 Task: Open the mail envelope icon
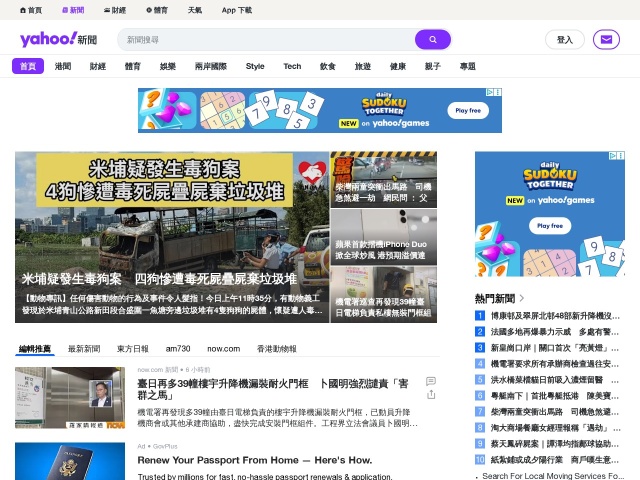[606, 40]
